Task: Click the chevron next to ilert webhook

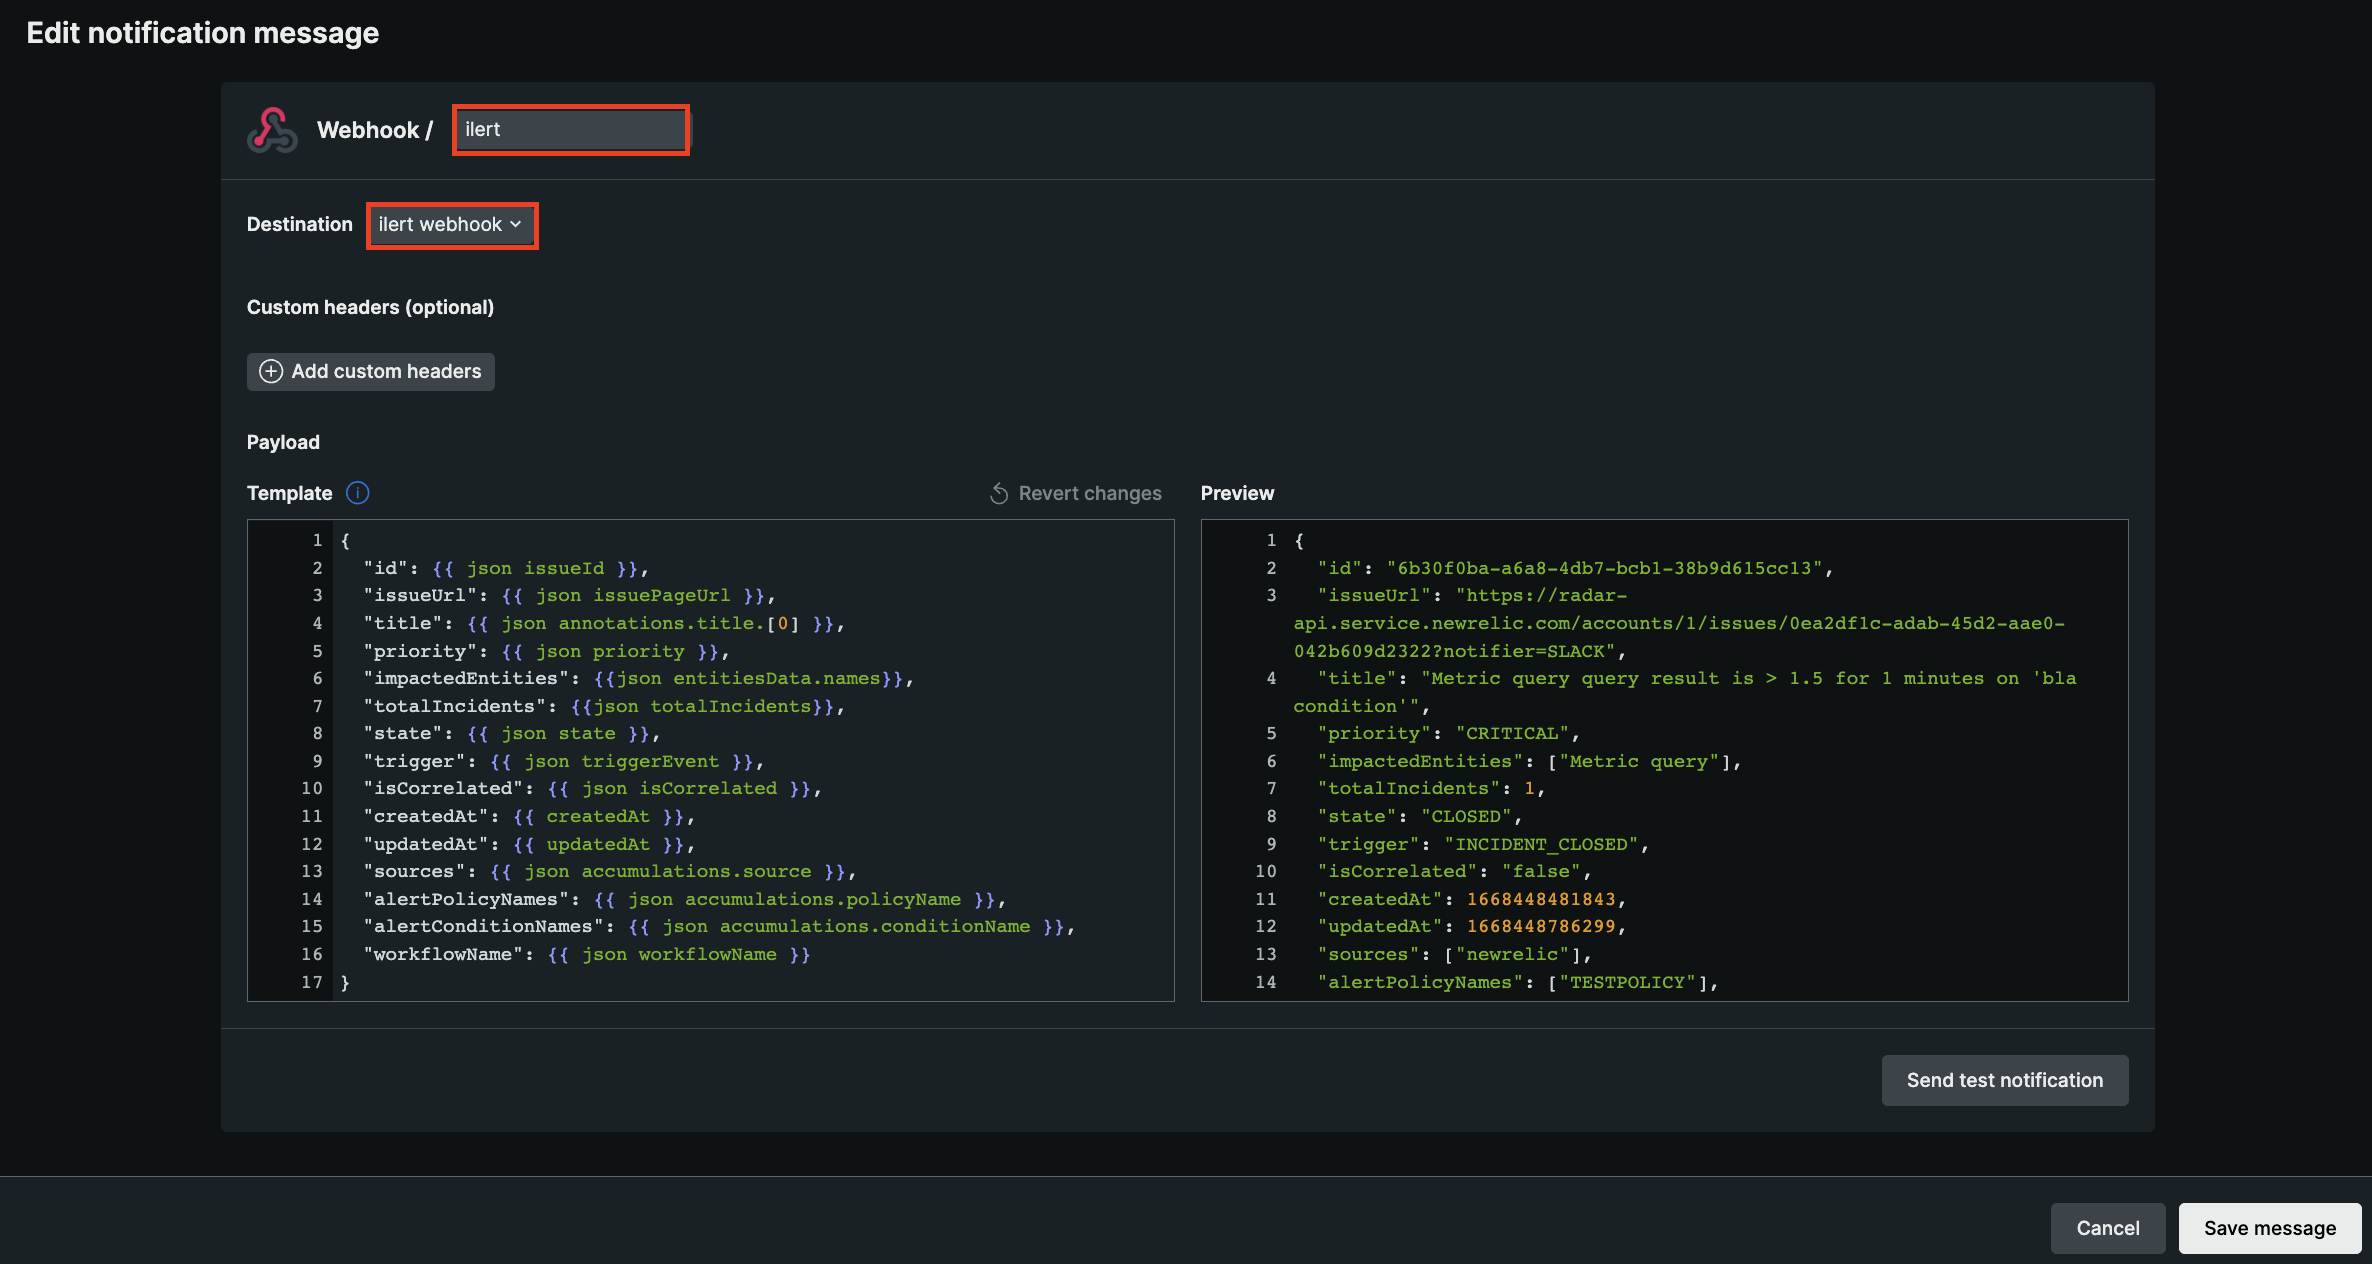Action: pyautogui.click(x=516, y=225)
